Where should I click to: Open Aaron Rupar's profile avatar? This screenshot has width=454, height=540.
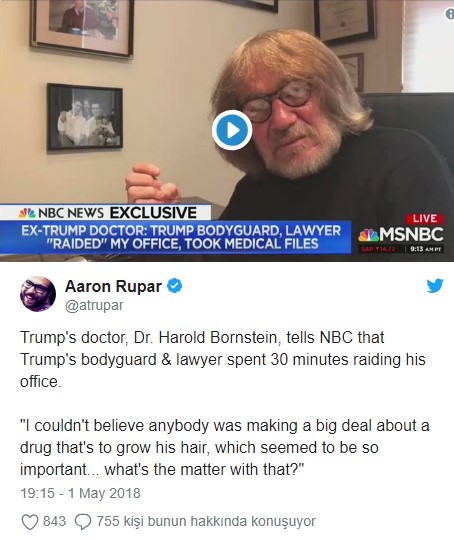38,294
